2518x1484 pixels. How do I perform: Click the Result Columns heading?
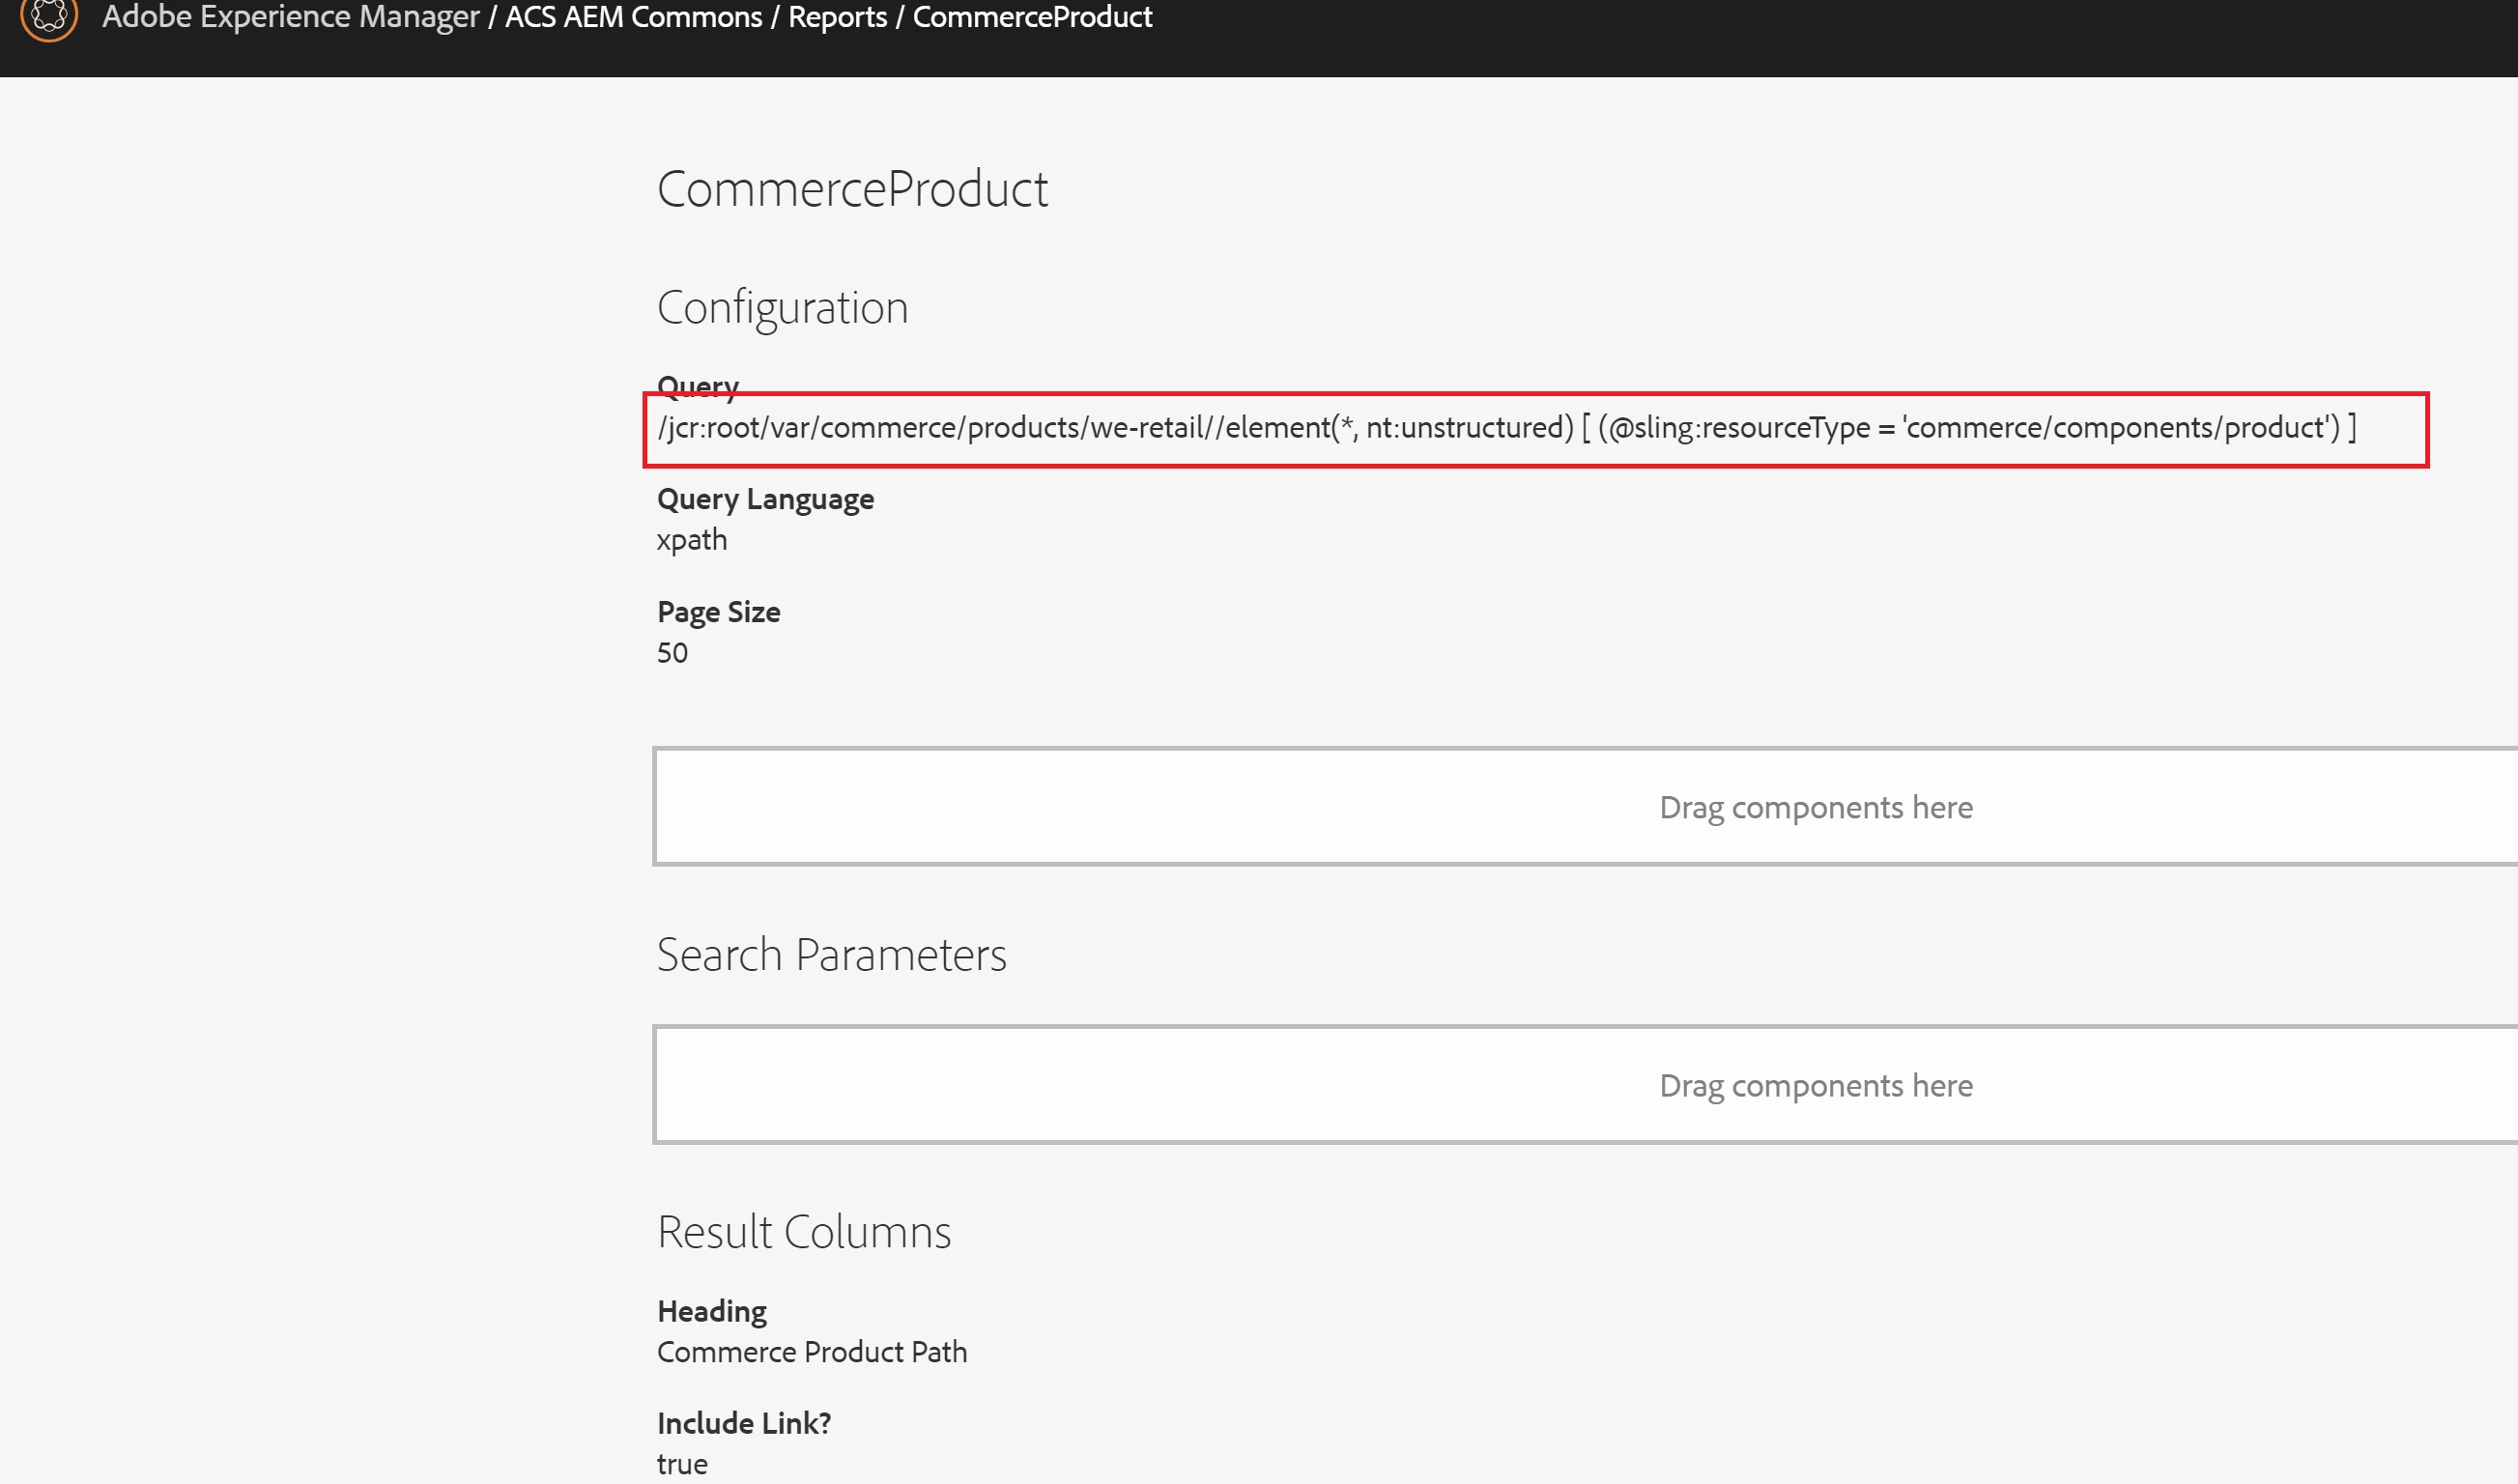pyautogui.click(x=804, y=1232)
